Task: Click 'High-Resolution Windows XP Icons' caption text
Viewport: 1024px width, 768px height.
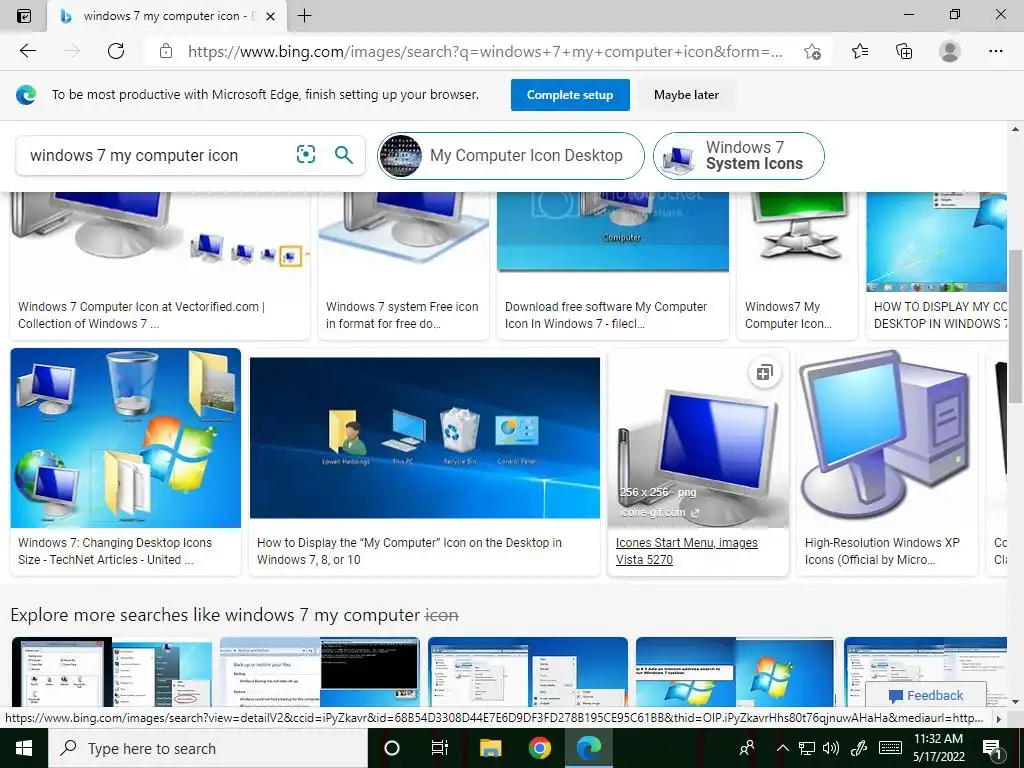Action: pyautogui.click(x=882, y=551)
